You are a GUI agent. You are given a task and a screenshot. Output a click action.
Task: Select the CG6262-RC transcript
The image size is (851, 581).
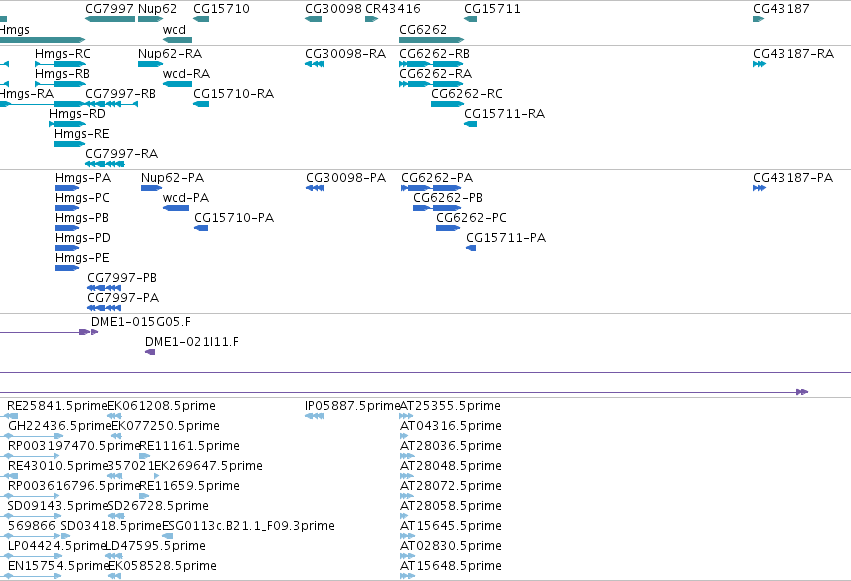[x=447, y=104]
